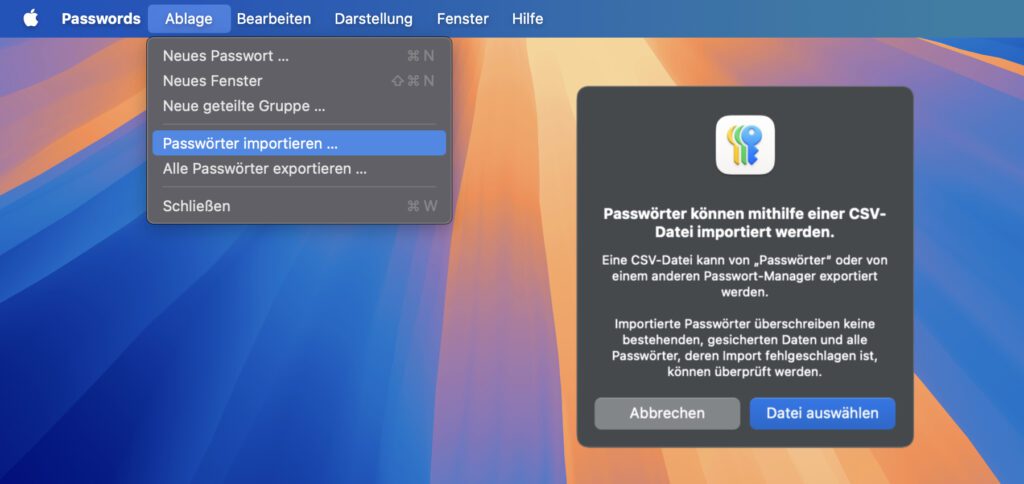Open the Bearbeiten menu
The height and width of the screenshot is (484, 1024).
[x=274, y=19]
